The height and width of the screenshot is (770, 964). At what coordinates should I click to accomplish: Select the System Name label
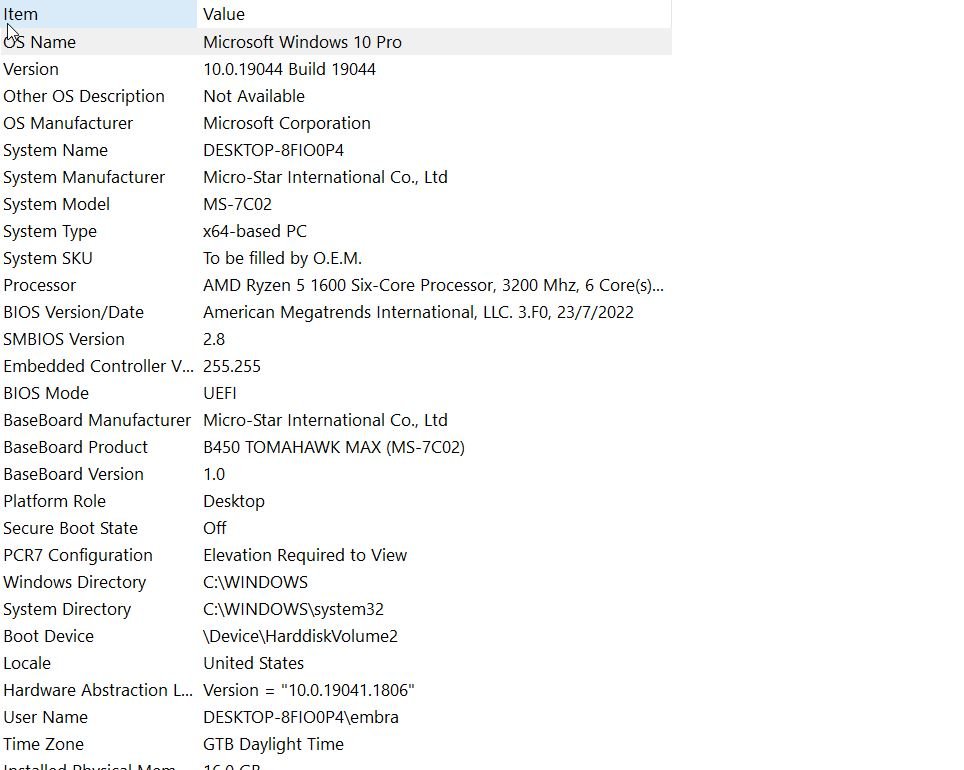pyautogui.click(x=55, y=150)
